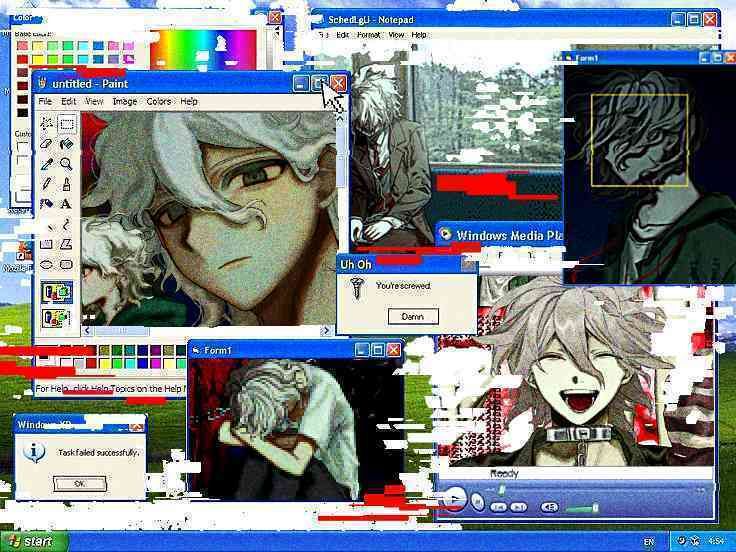The height and width of the screenshot is (552, 736).
Task: Click the Play button in Media Player
Action: point(454,499)
